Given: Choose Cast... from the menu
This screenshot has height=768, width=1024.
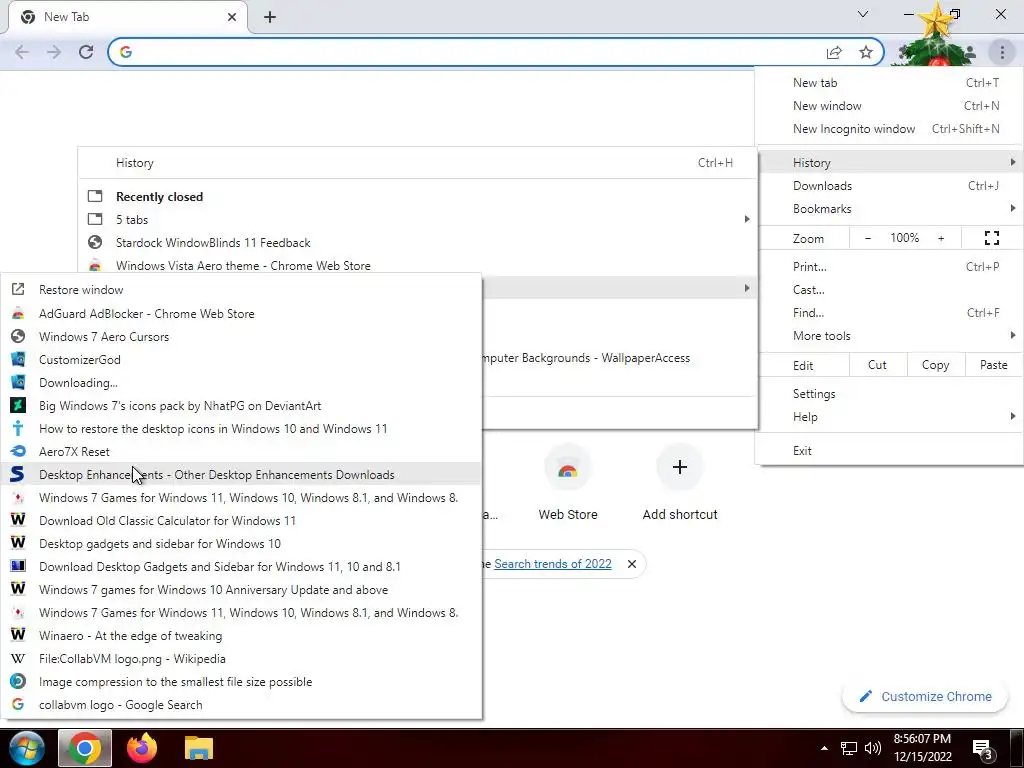Looking at the screenshot, I should coord(889,289).
